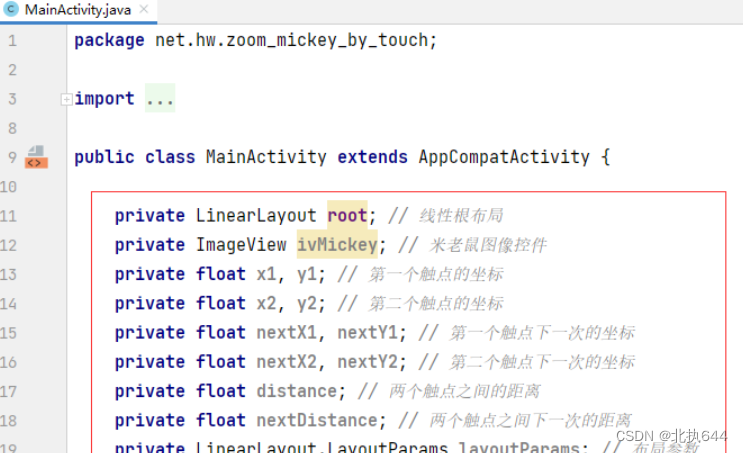
Task: Click the package keyword on line 1
Action: coord(109,41)
